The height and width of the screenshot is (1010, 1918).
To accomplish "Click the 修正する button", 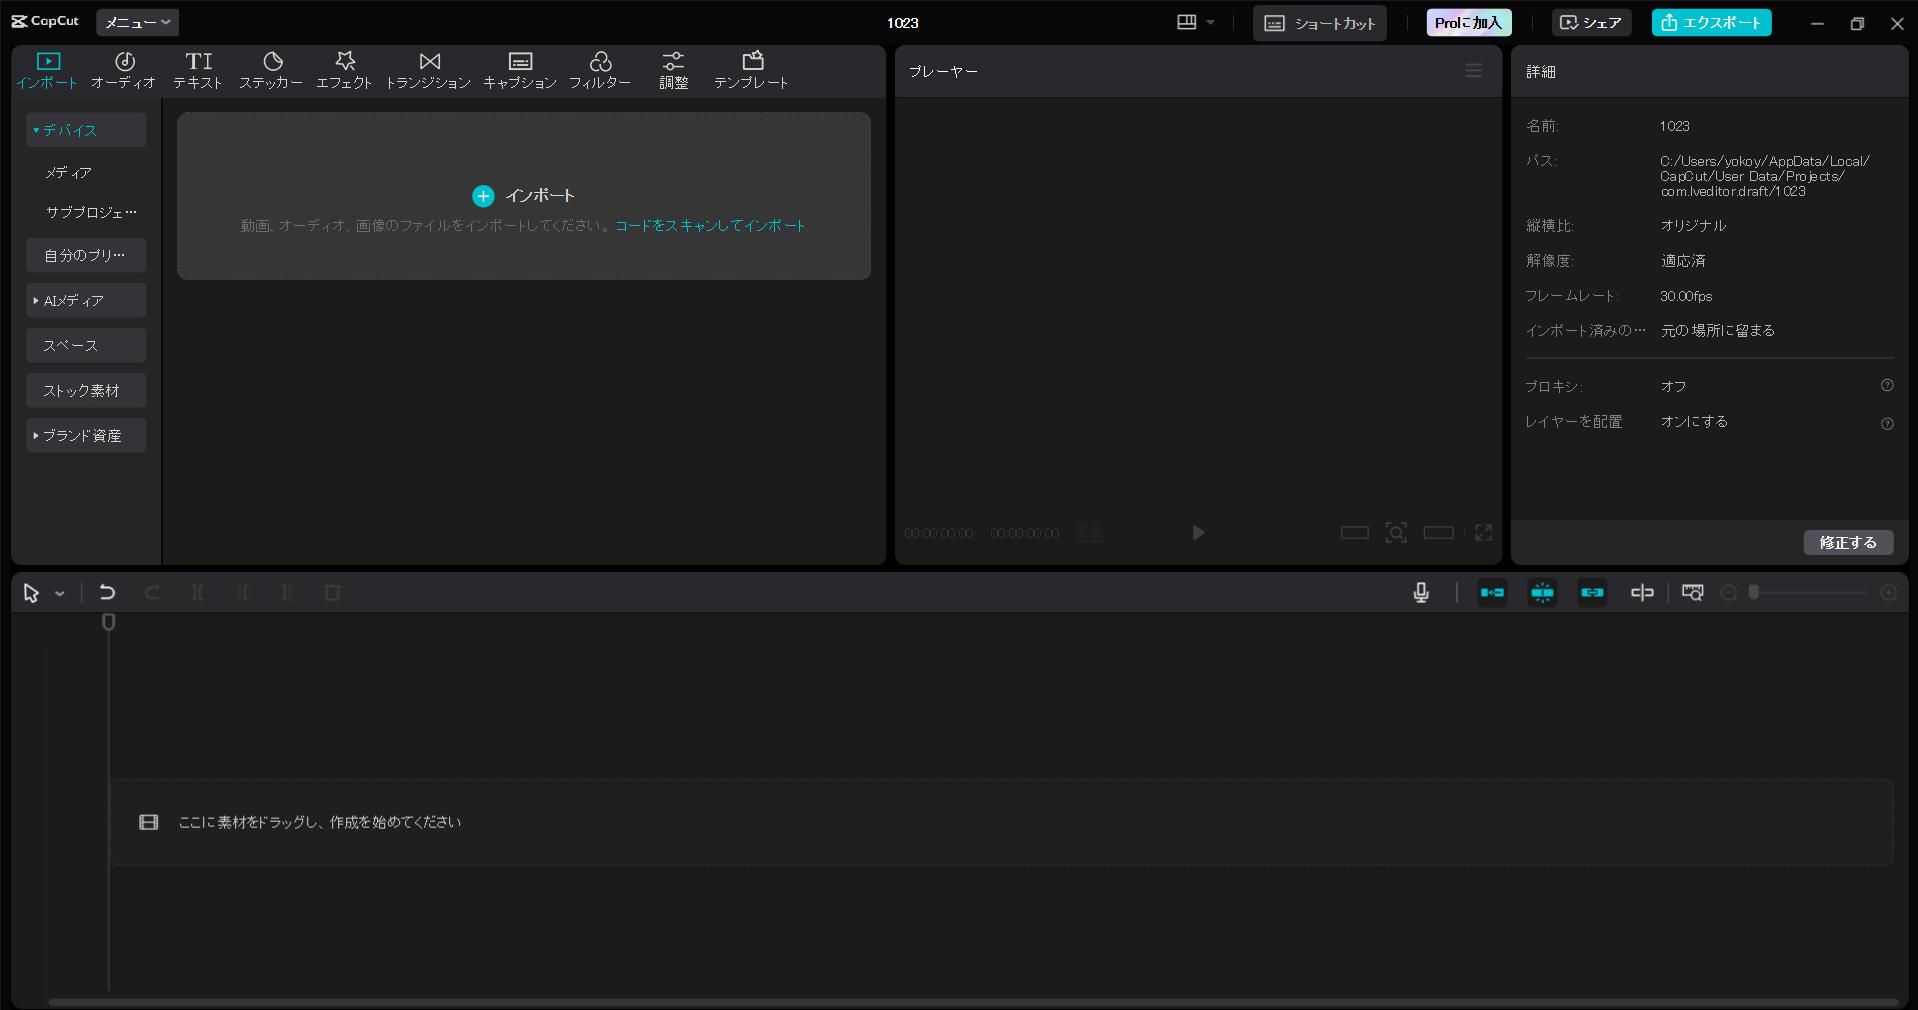I will tap(1848, 542).
